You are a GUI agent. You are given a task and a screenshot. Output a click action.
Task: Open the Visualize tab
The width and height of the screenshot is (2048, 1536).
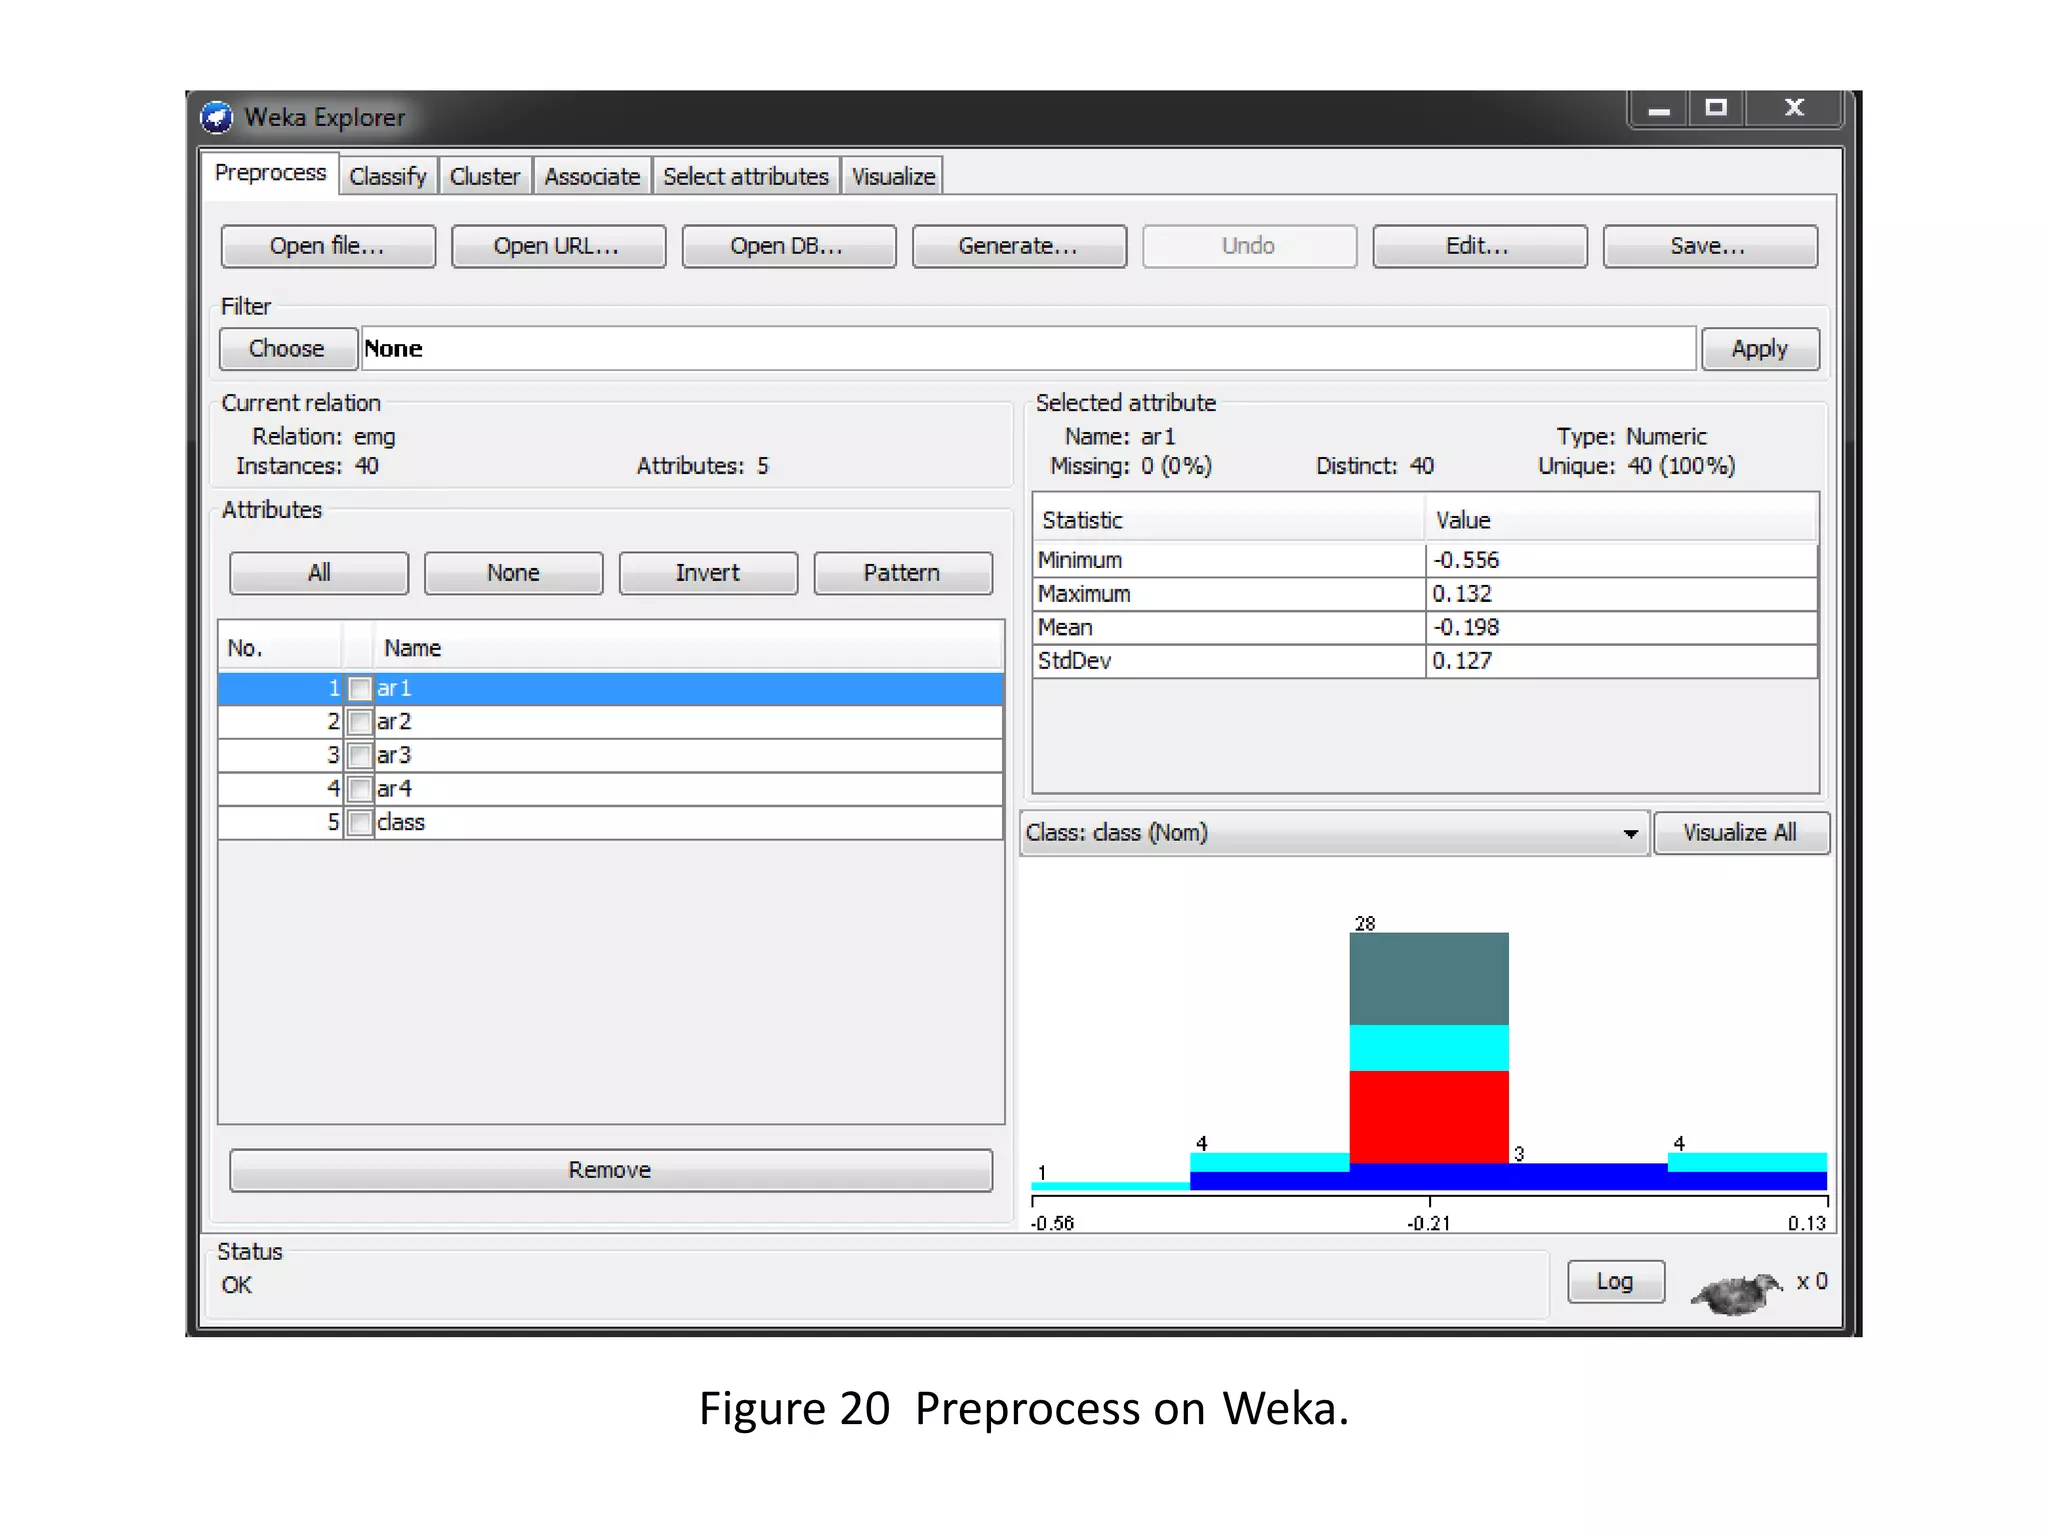893,176
